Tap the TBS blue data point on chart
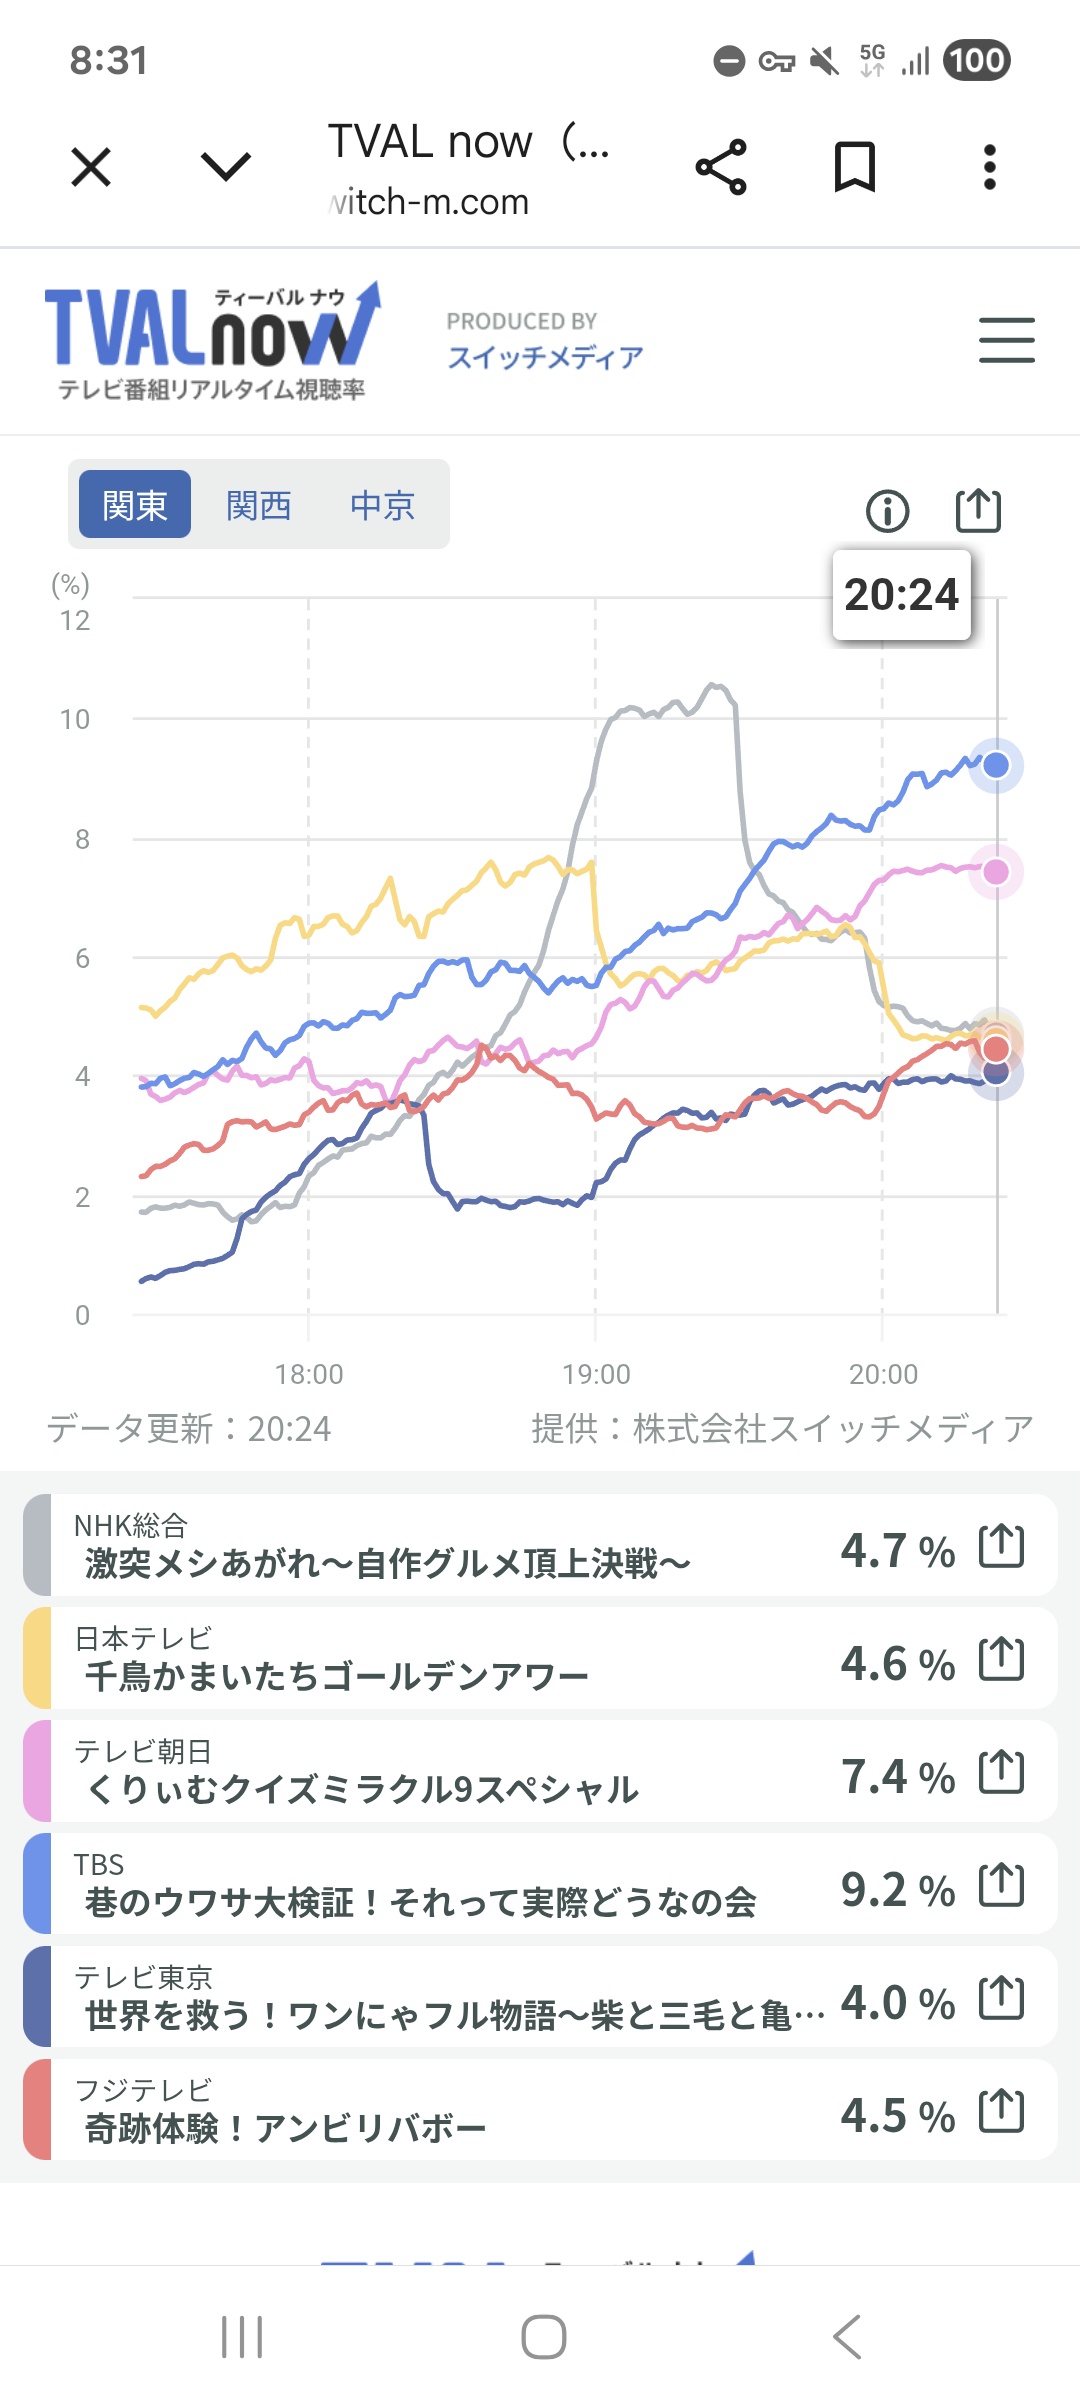This screenshot has width=1080, height=2400. [x=996, y=766]
